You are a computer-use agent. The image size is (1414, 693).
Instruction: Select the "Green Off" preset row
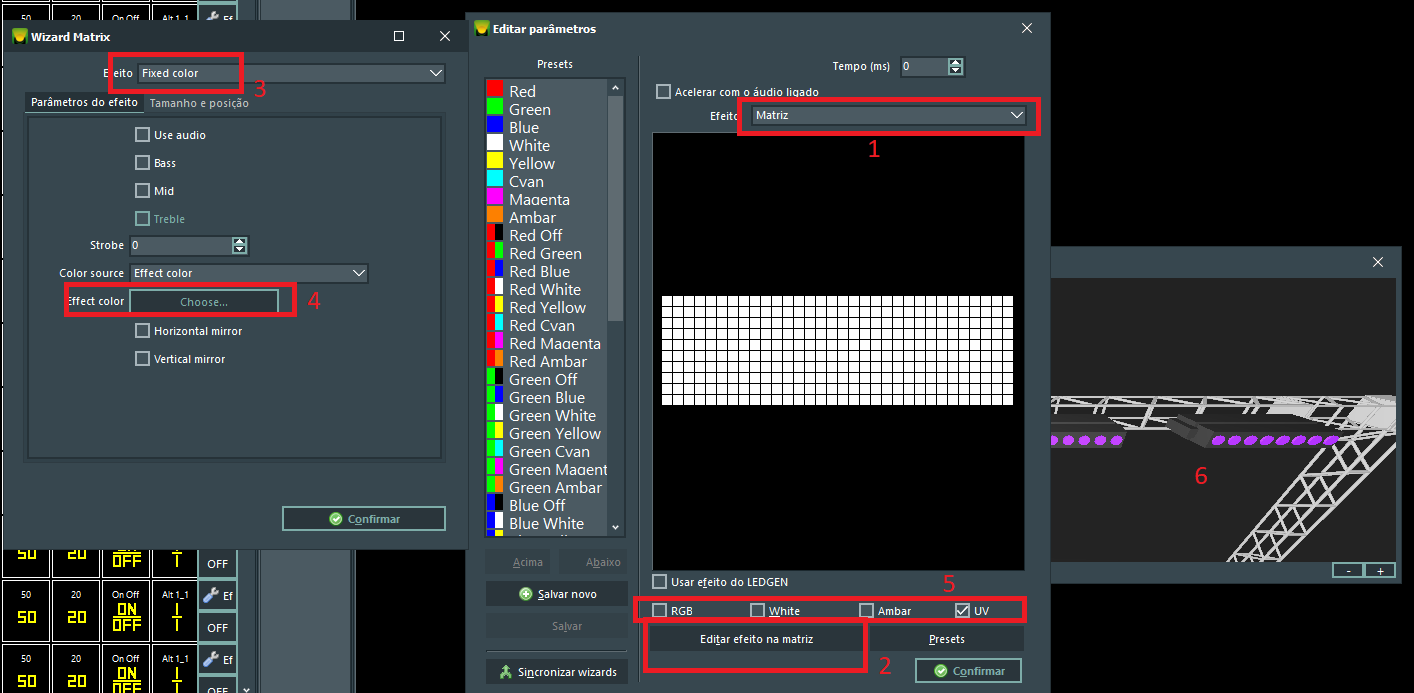546,379
